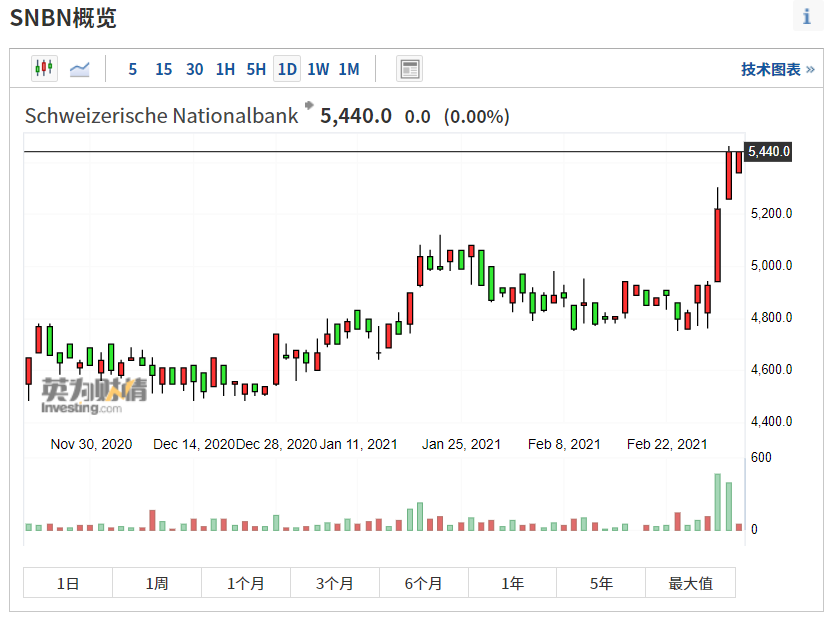Select the 1日 time range tab

click(x=68, y=583)
